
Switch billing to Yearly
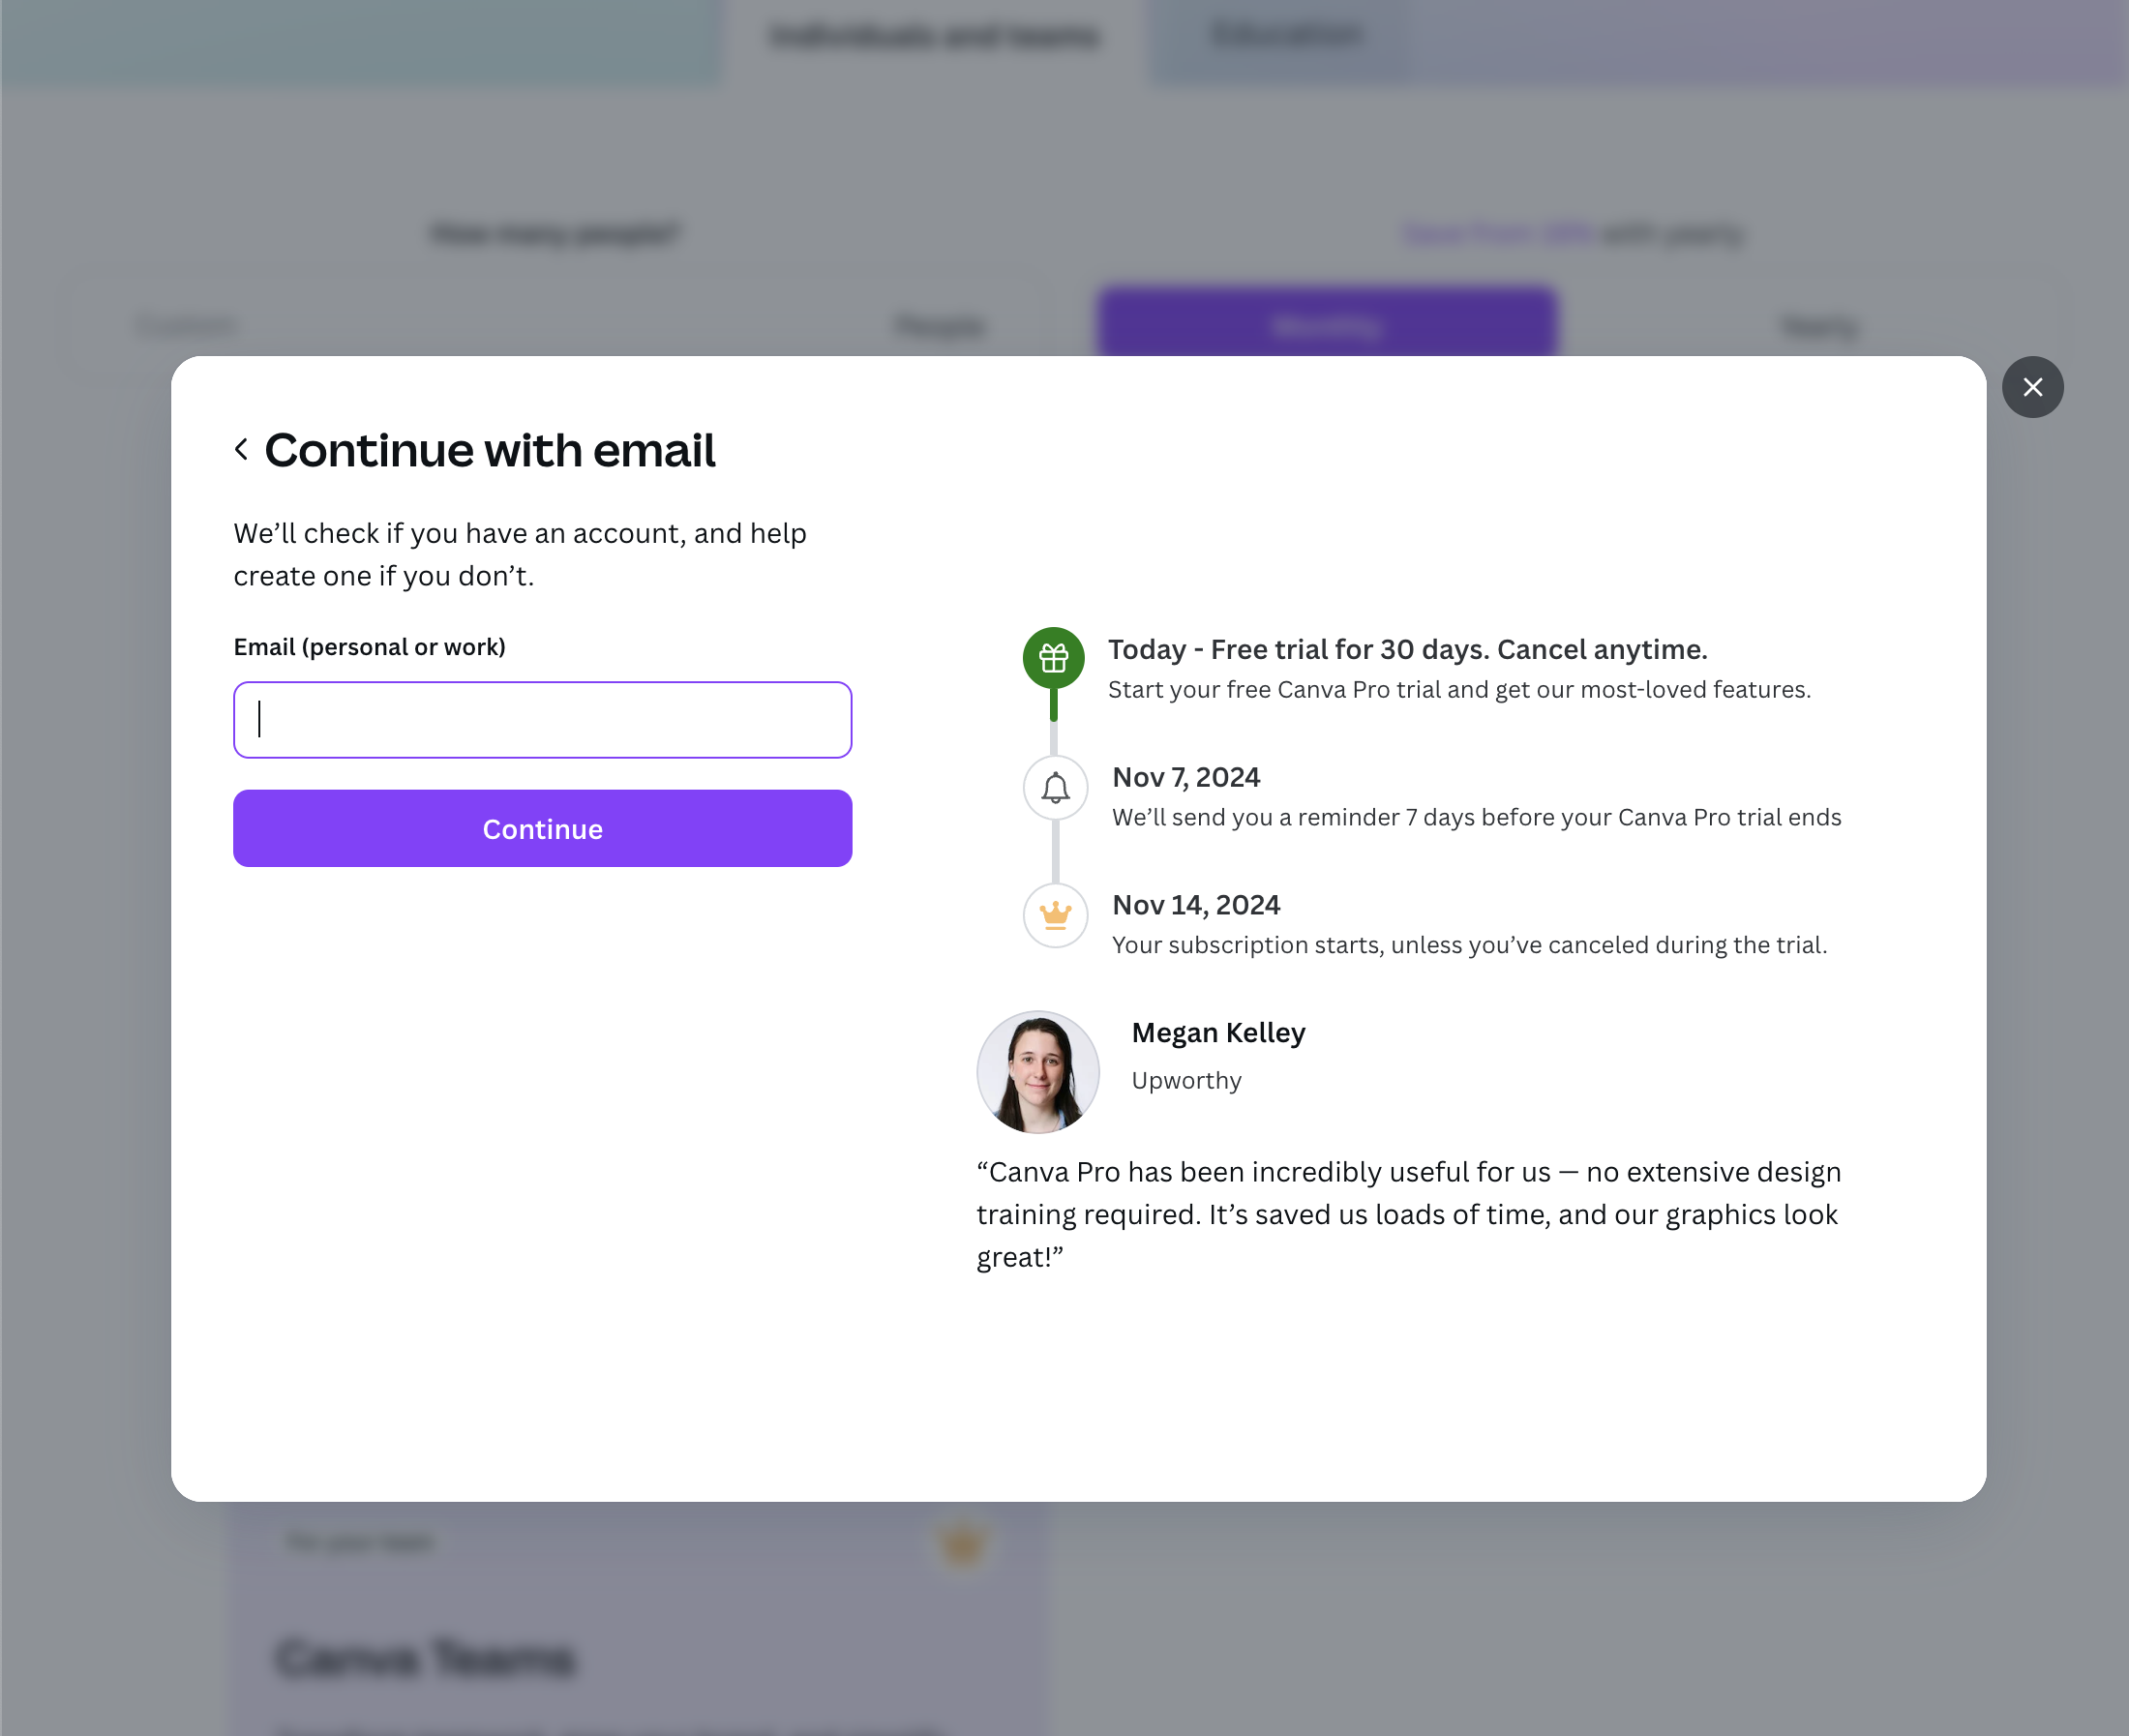click(1818, 326)
